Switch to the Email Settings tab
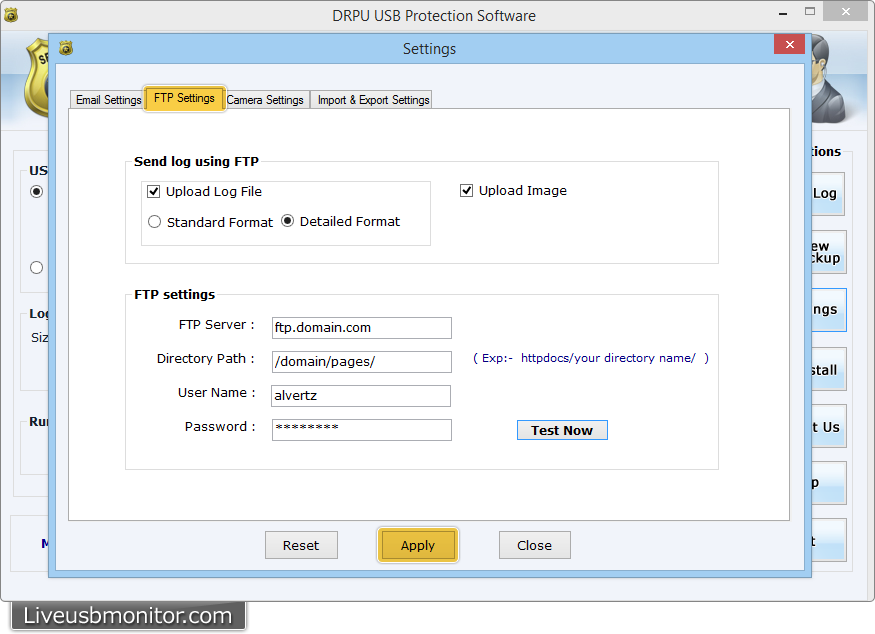The width and height of the screenshot is (875, 634). (107, 100)
